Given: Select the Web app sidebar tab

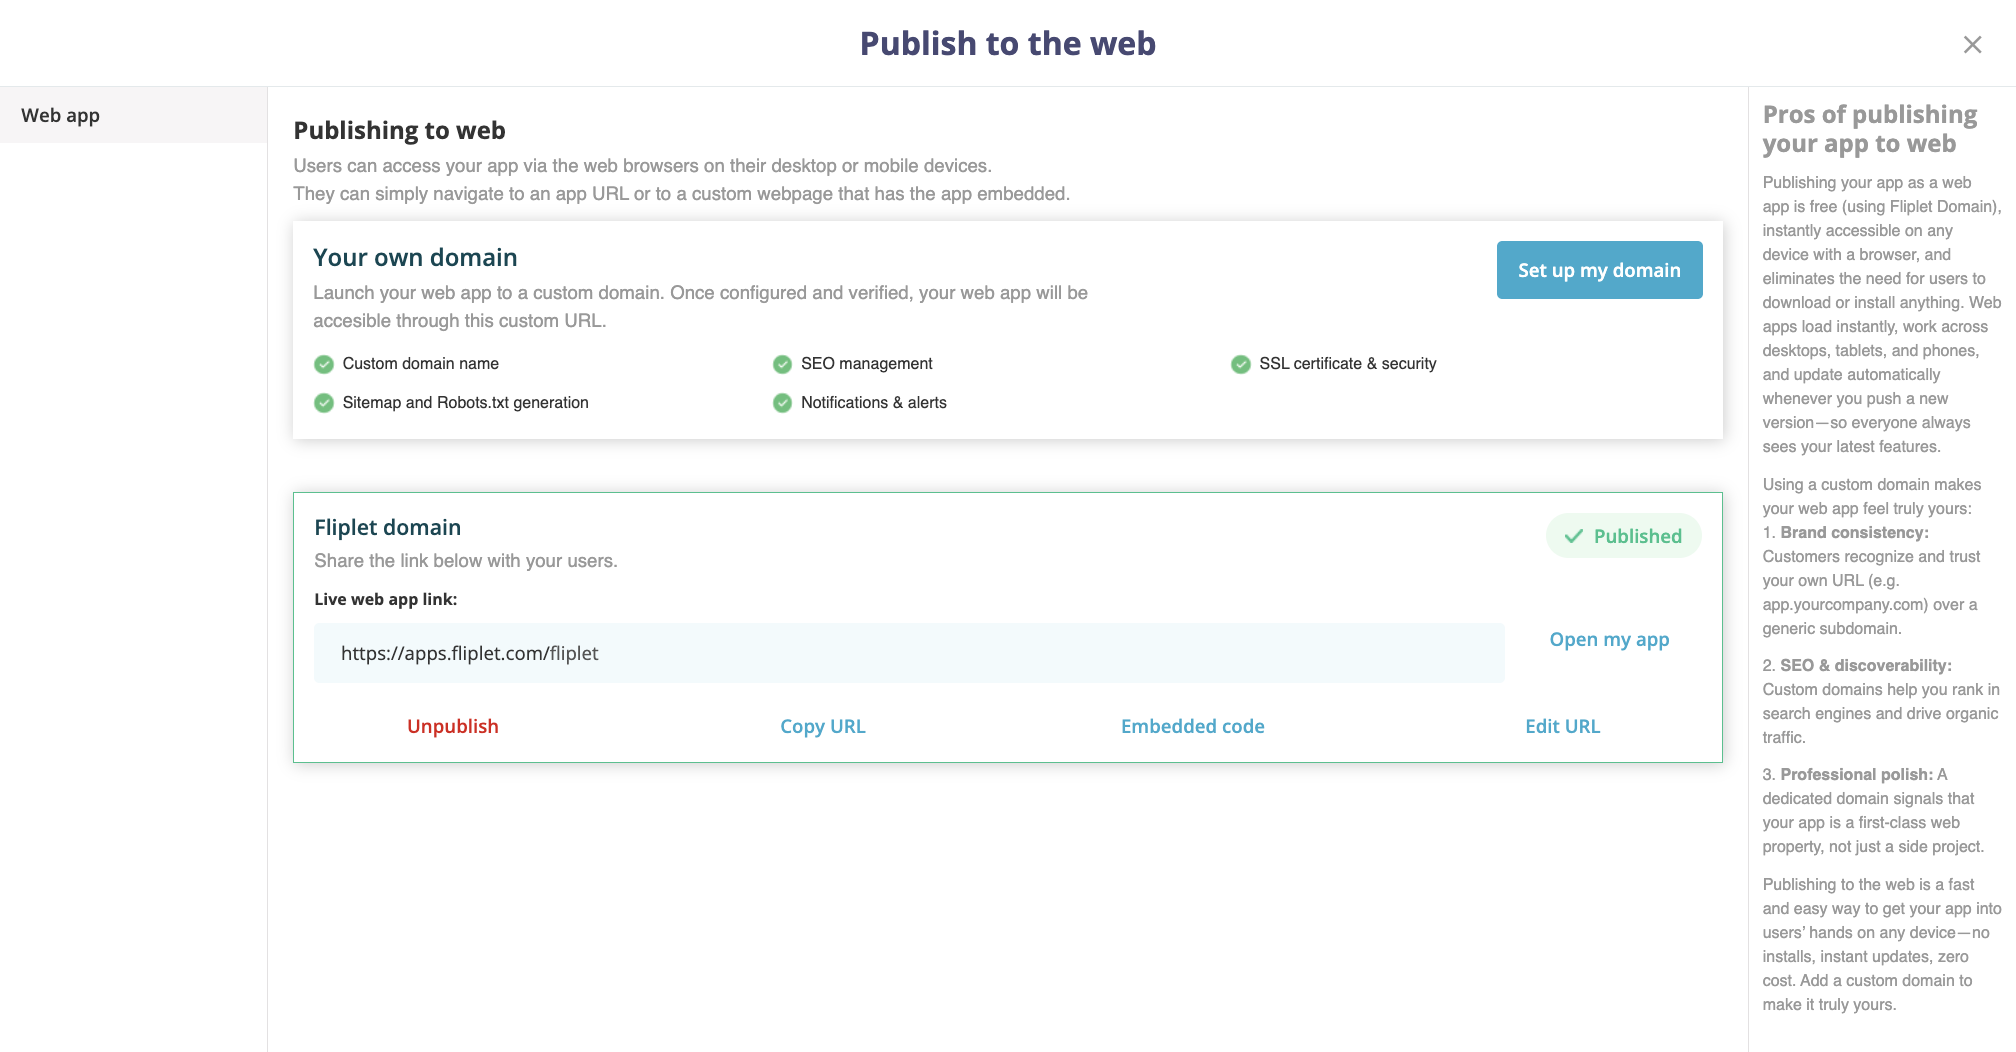Looking at the screenshot, I should 133,115.
